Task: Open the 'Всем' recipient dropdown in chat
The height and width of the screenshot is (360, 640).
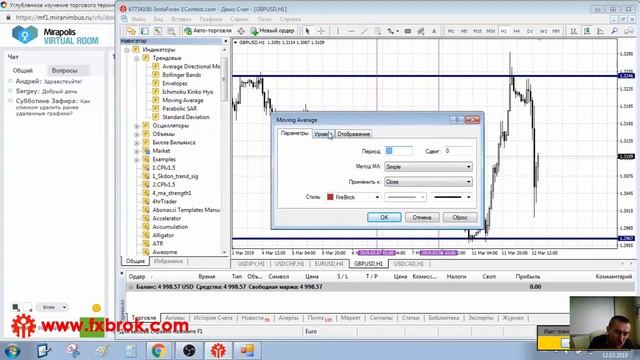Action: coord(52,307)
